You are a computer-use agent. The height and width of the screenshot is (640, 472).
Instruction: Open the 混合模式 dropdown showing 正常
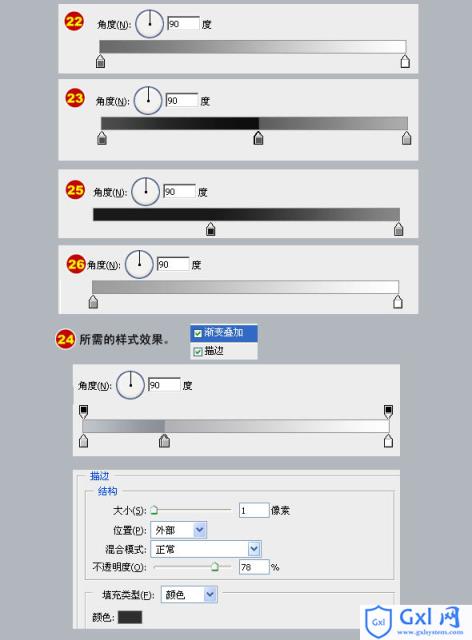[x=206, y=549]
